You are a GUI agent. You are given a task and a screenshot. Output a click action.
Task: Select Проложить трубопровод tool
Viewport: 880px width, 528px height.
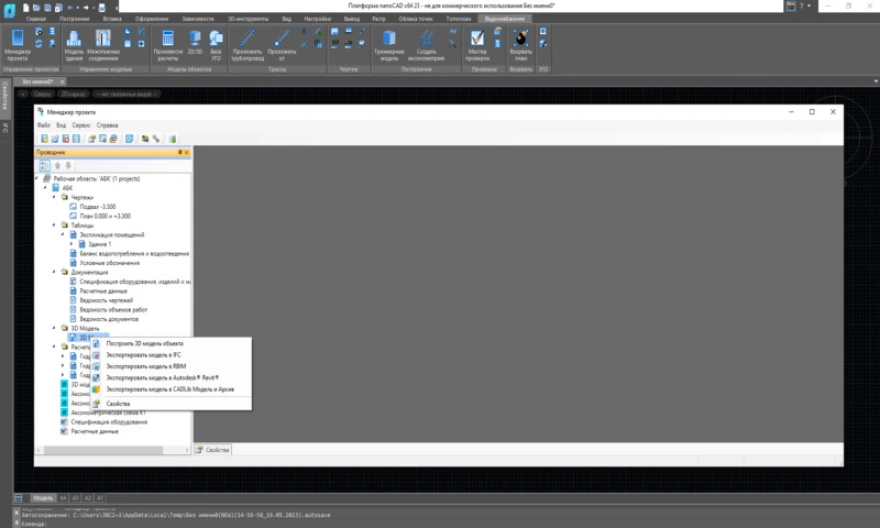247,43
